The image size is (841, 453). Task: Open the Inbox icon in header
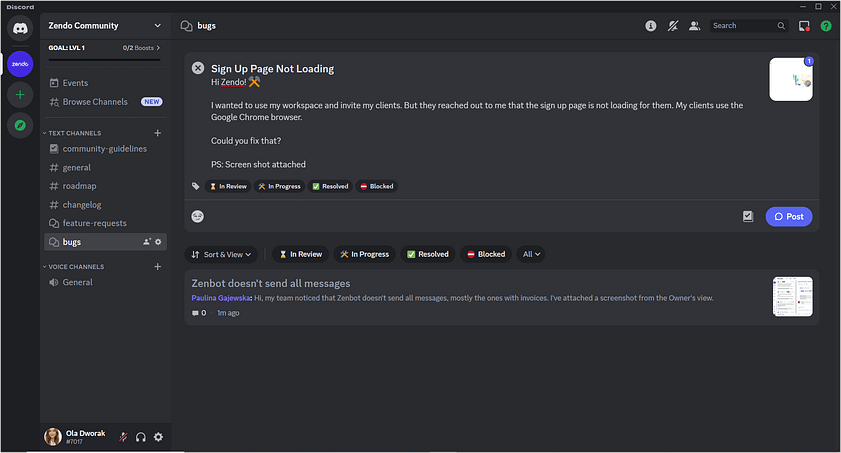(804, 26)
